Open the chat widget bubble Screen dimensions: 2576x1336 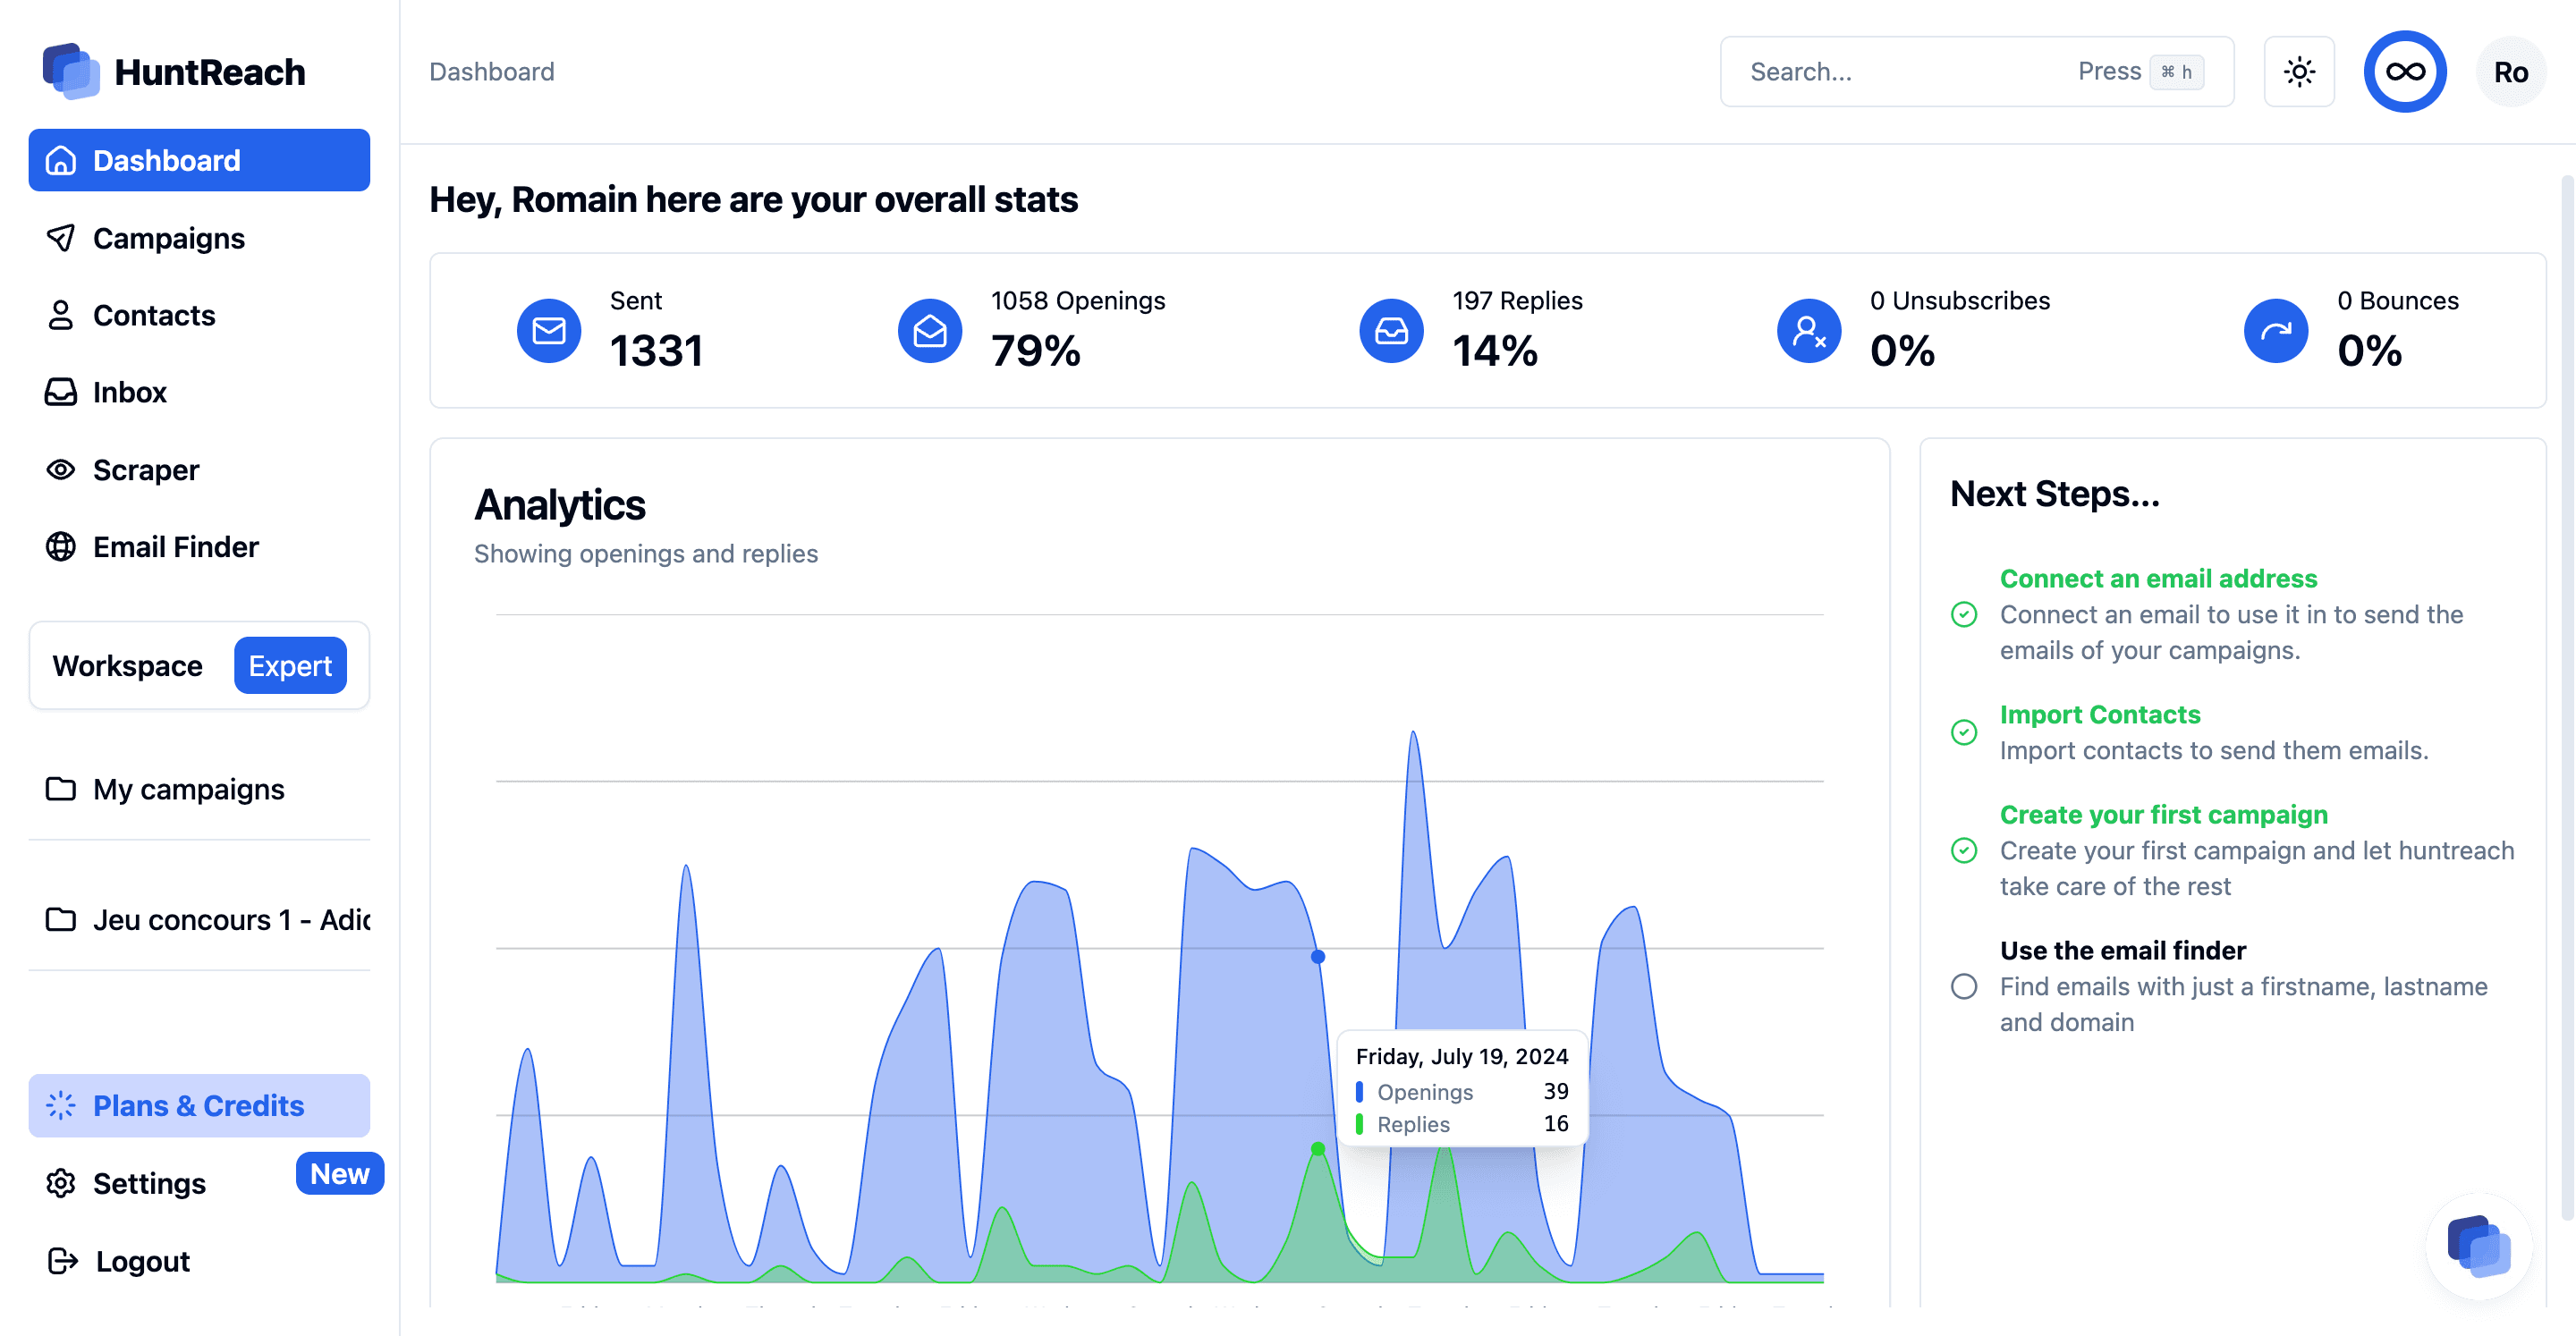(2478, 1246)
